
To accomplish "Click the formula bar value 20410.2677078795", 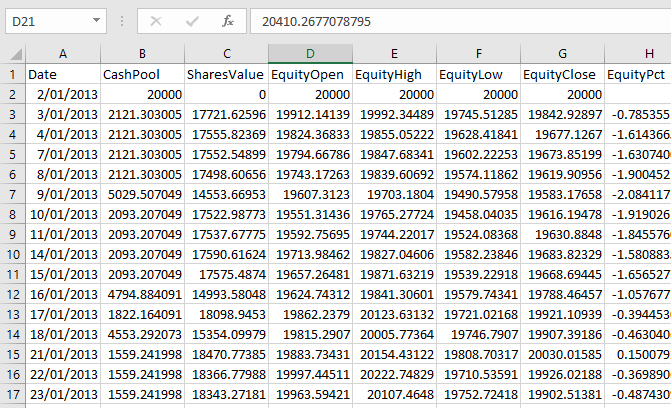I will [x=316, y=21].
